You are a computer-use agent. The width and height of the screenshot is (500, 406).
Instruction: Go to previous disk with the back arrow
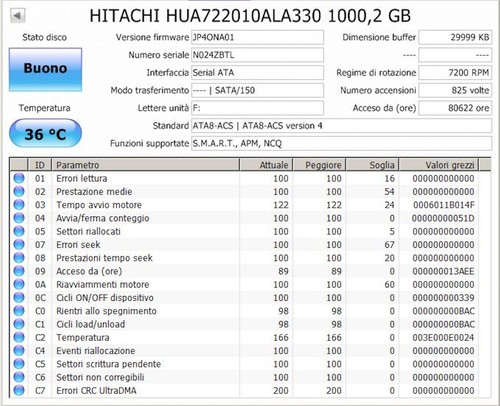[18, 16]
